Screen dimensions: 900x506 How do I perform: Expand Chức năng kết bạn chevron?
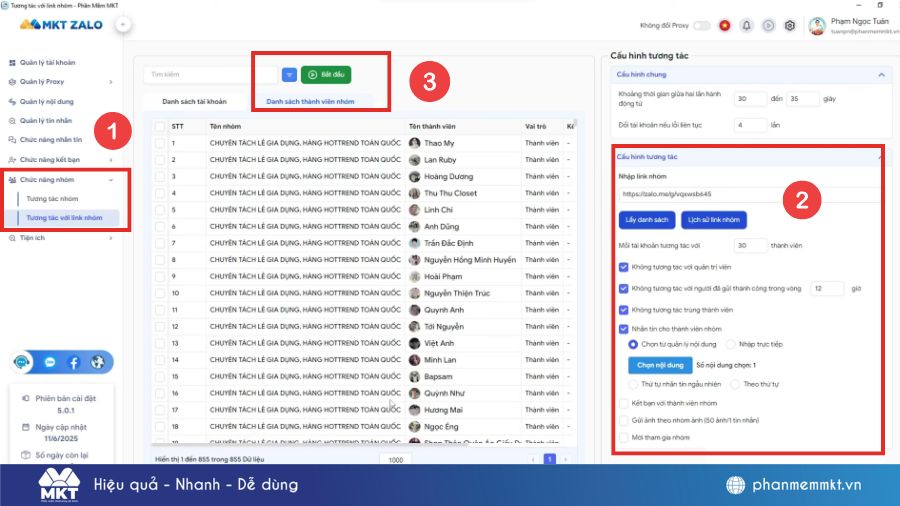[111, 160]
